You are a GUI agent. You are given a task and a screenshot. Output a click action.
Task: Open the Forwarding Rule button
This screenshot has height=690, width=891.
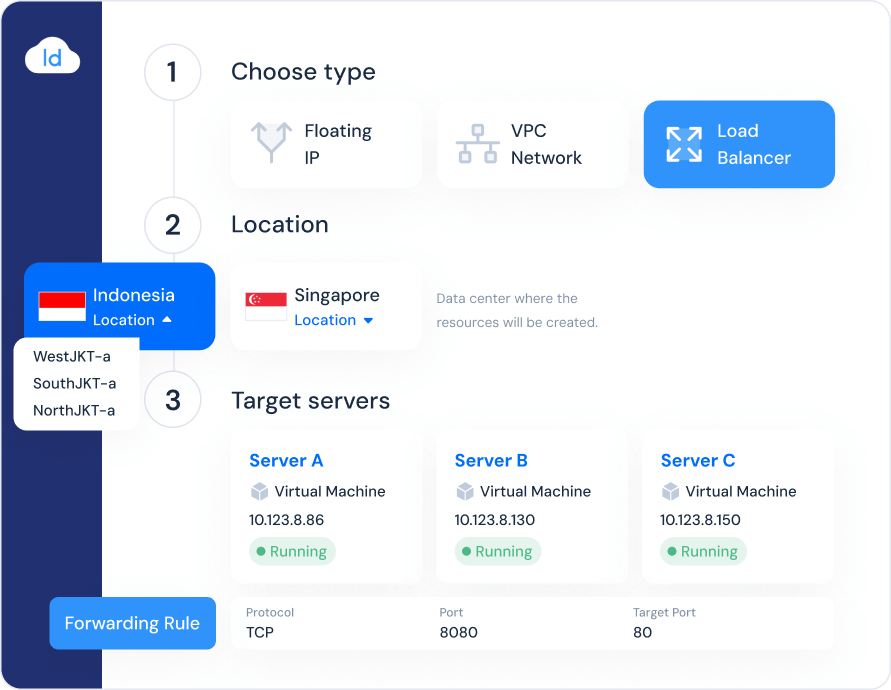[x=132, y=623]
